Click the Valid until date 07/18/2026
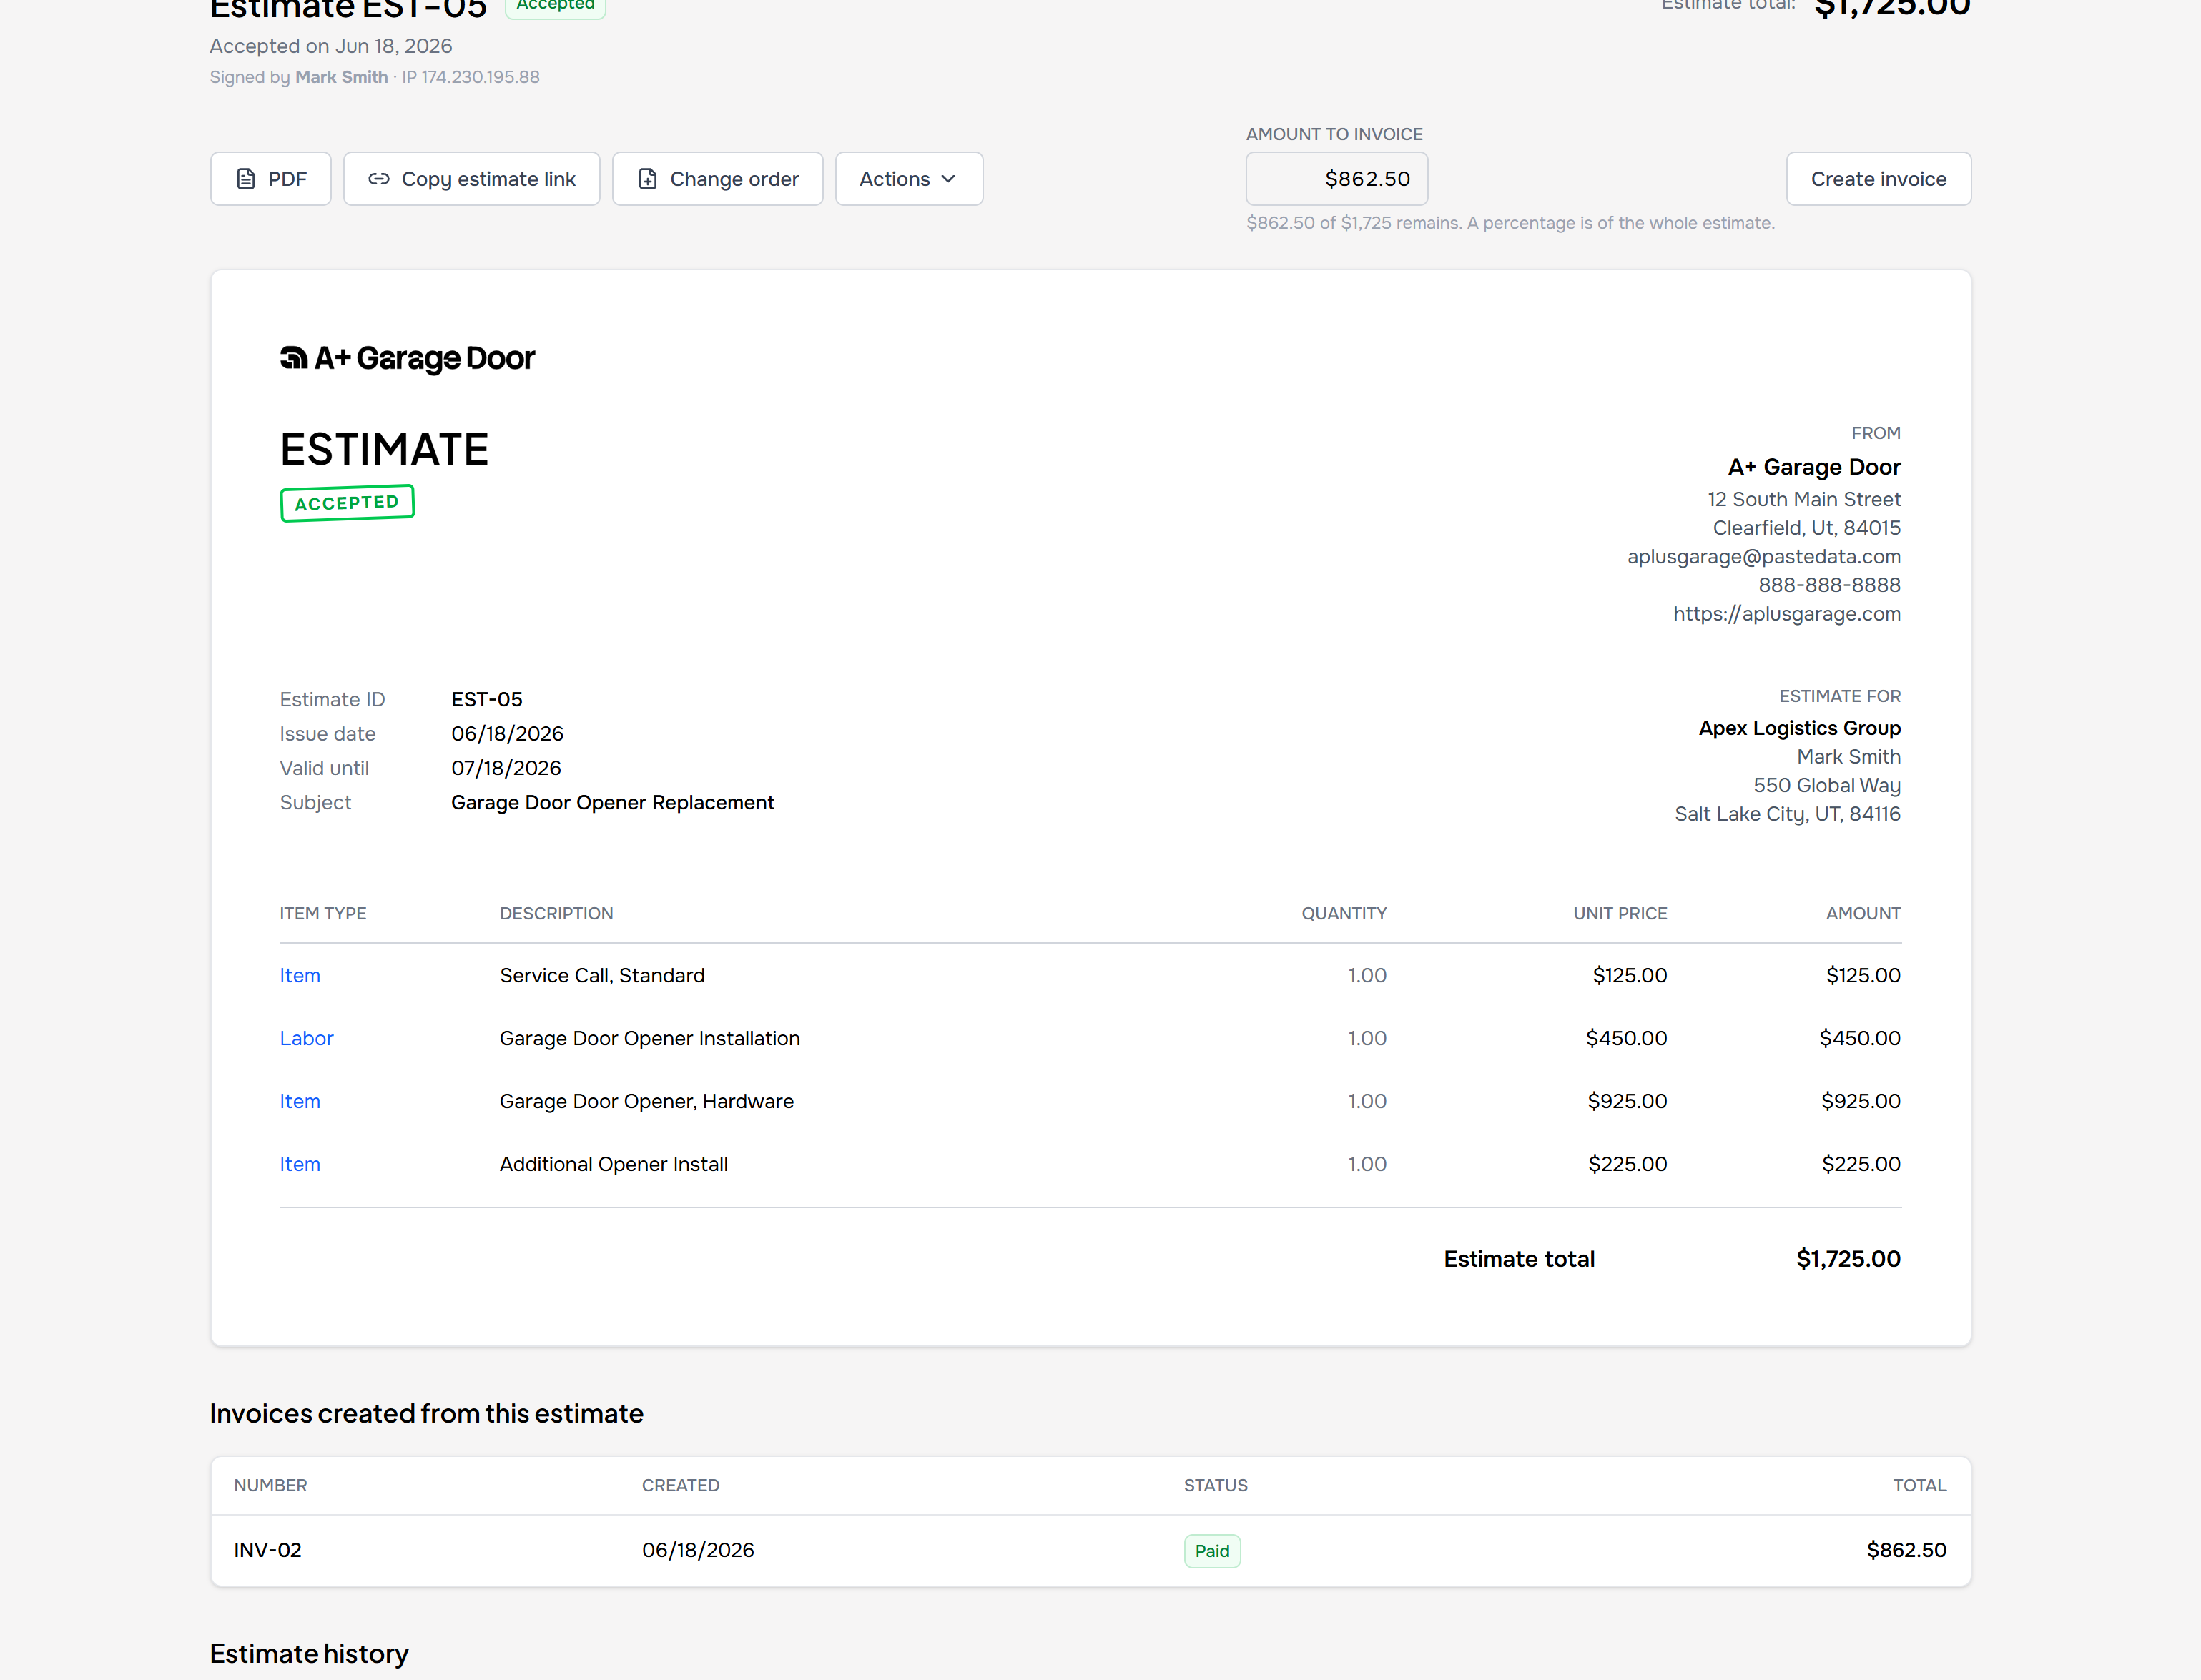The height and width of the screenshot is (1680, 2201). (506, 768)
